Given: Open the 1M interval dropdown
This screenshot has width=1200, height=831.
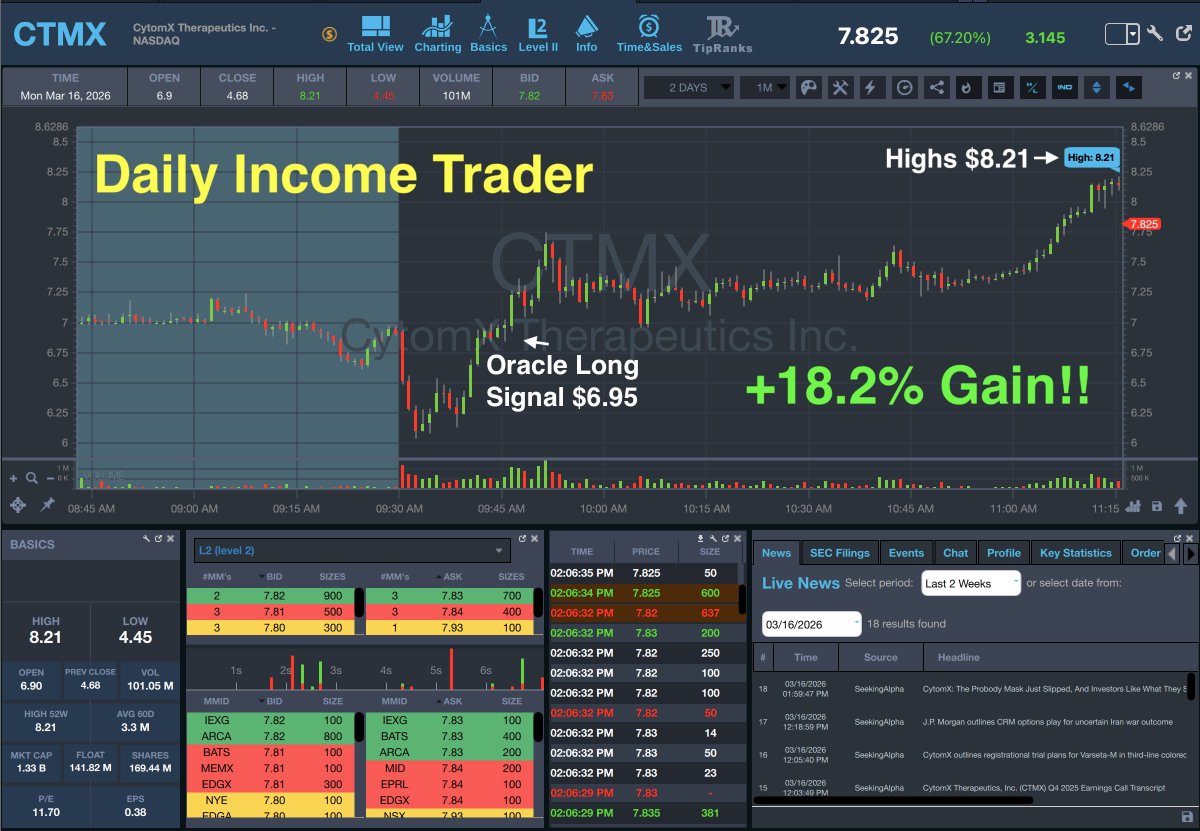Looking at the screenshot, I should (765, 88).
